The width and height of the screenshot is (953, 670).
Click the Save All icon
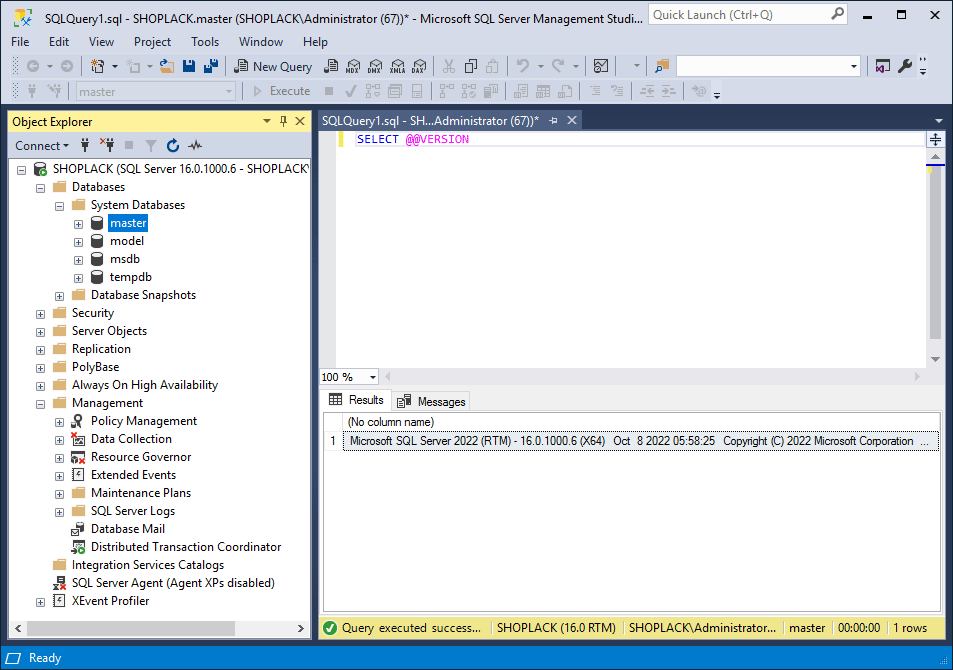point(211,66)
